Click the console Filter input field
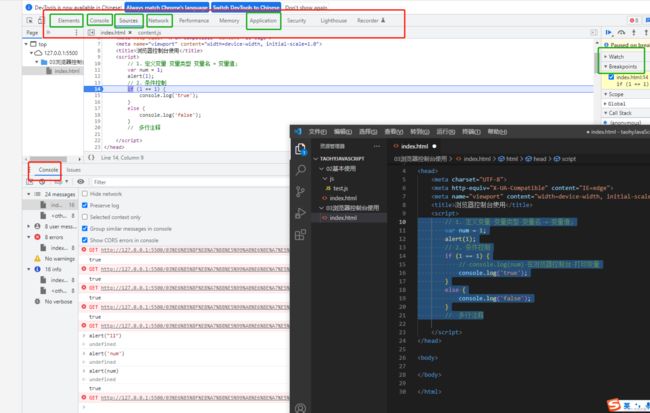 190,182
